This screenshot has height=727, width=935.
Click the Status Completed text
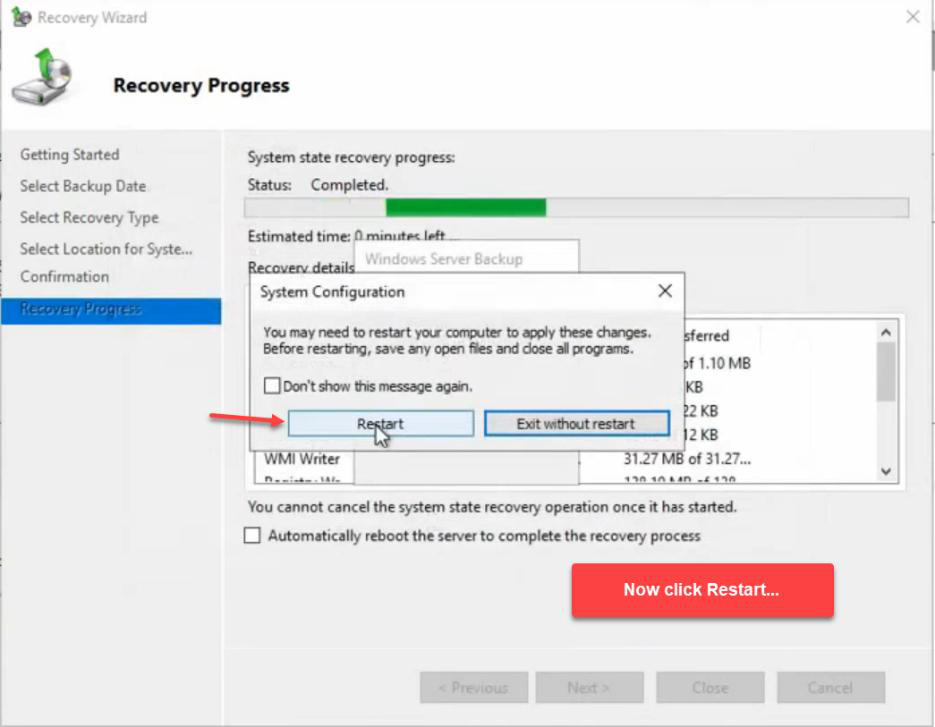pos(318,185)
